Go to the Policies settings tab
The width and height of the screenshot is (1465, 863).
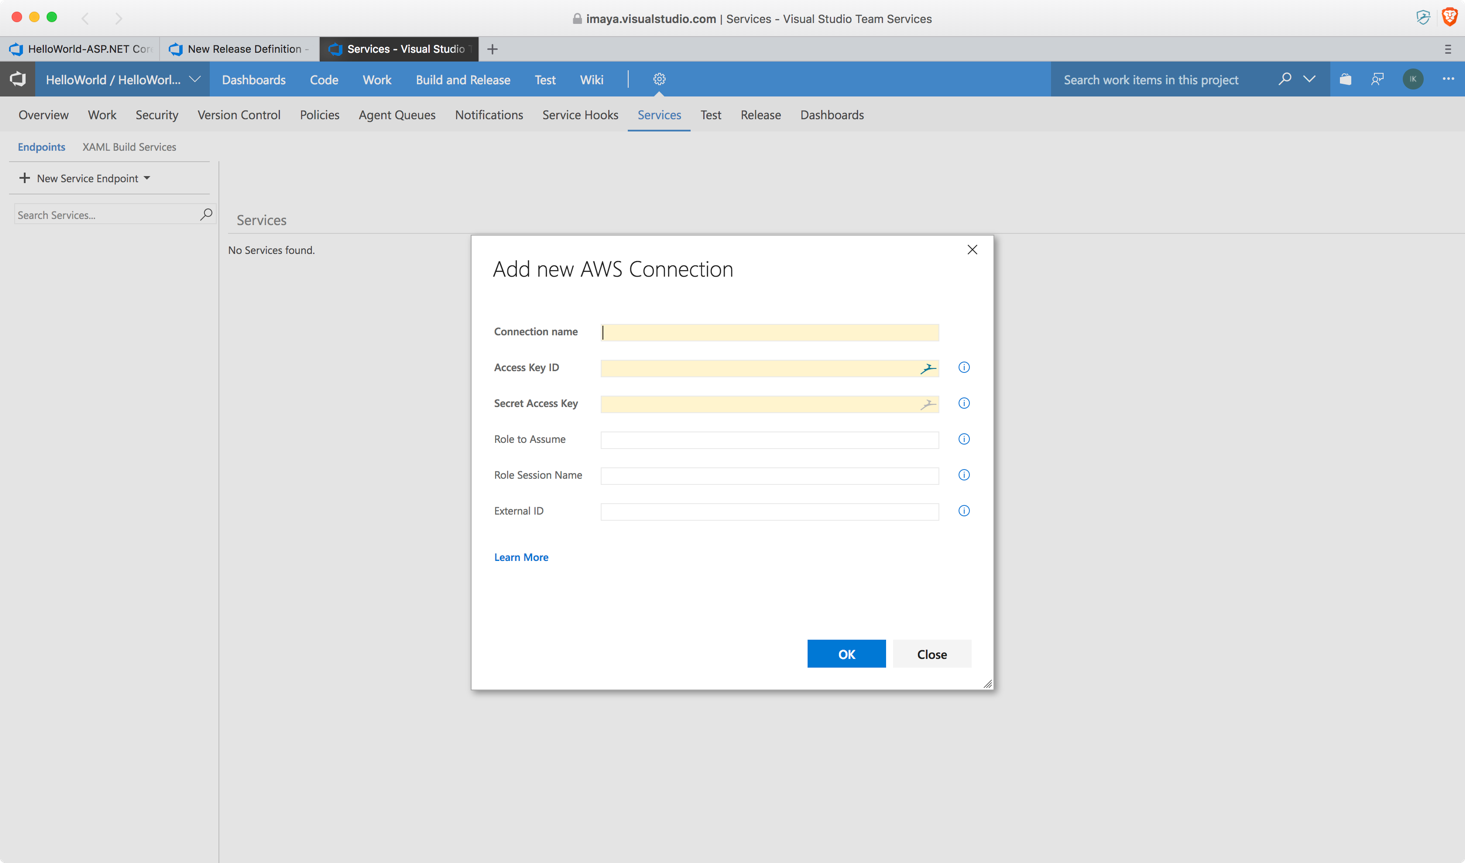point(320,115)
